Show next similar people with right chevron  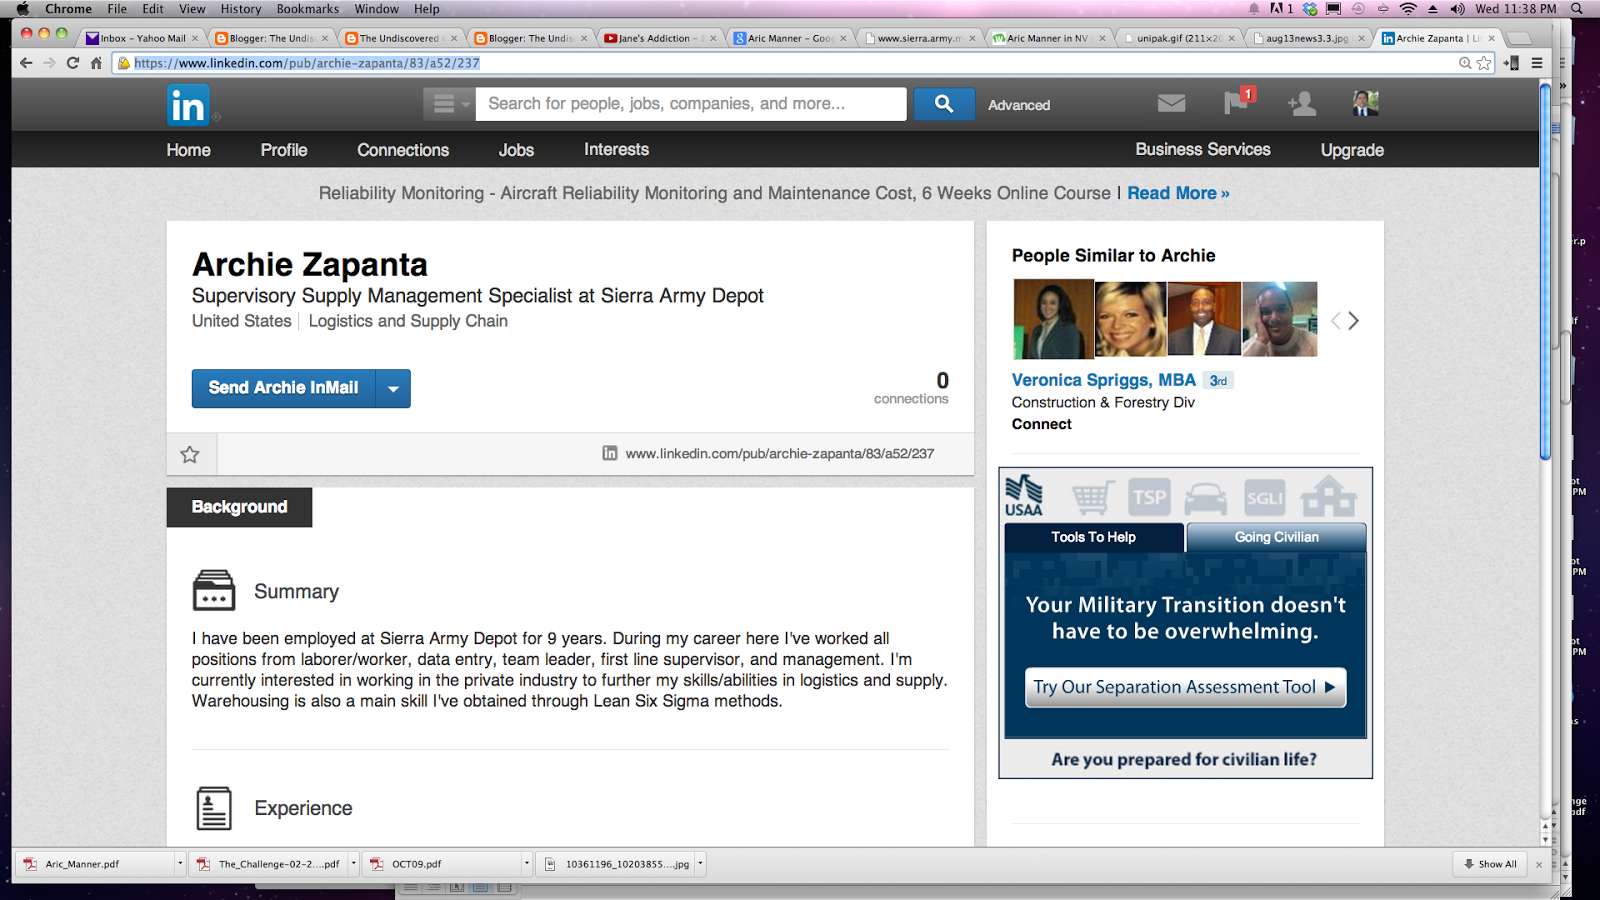click(x=1354, y=321)
